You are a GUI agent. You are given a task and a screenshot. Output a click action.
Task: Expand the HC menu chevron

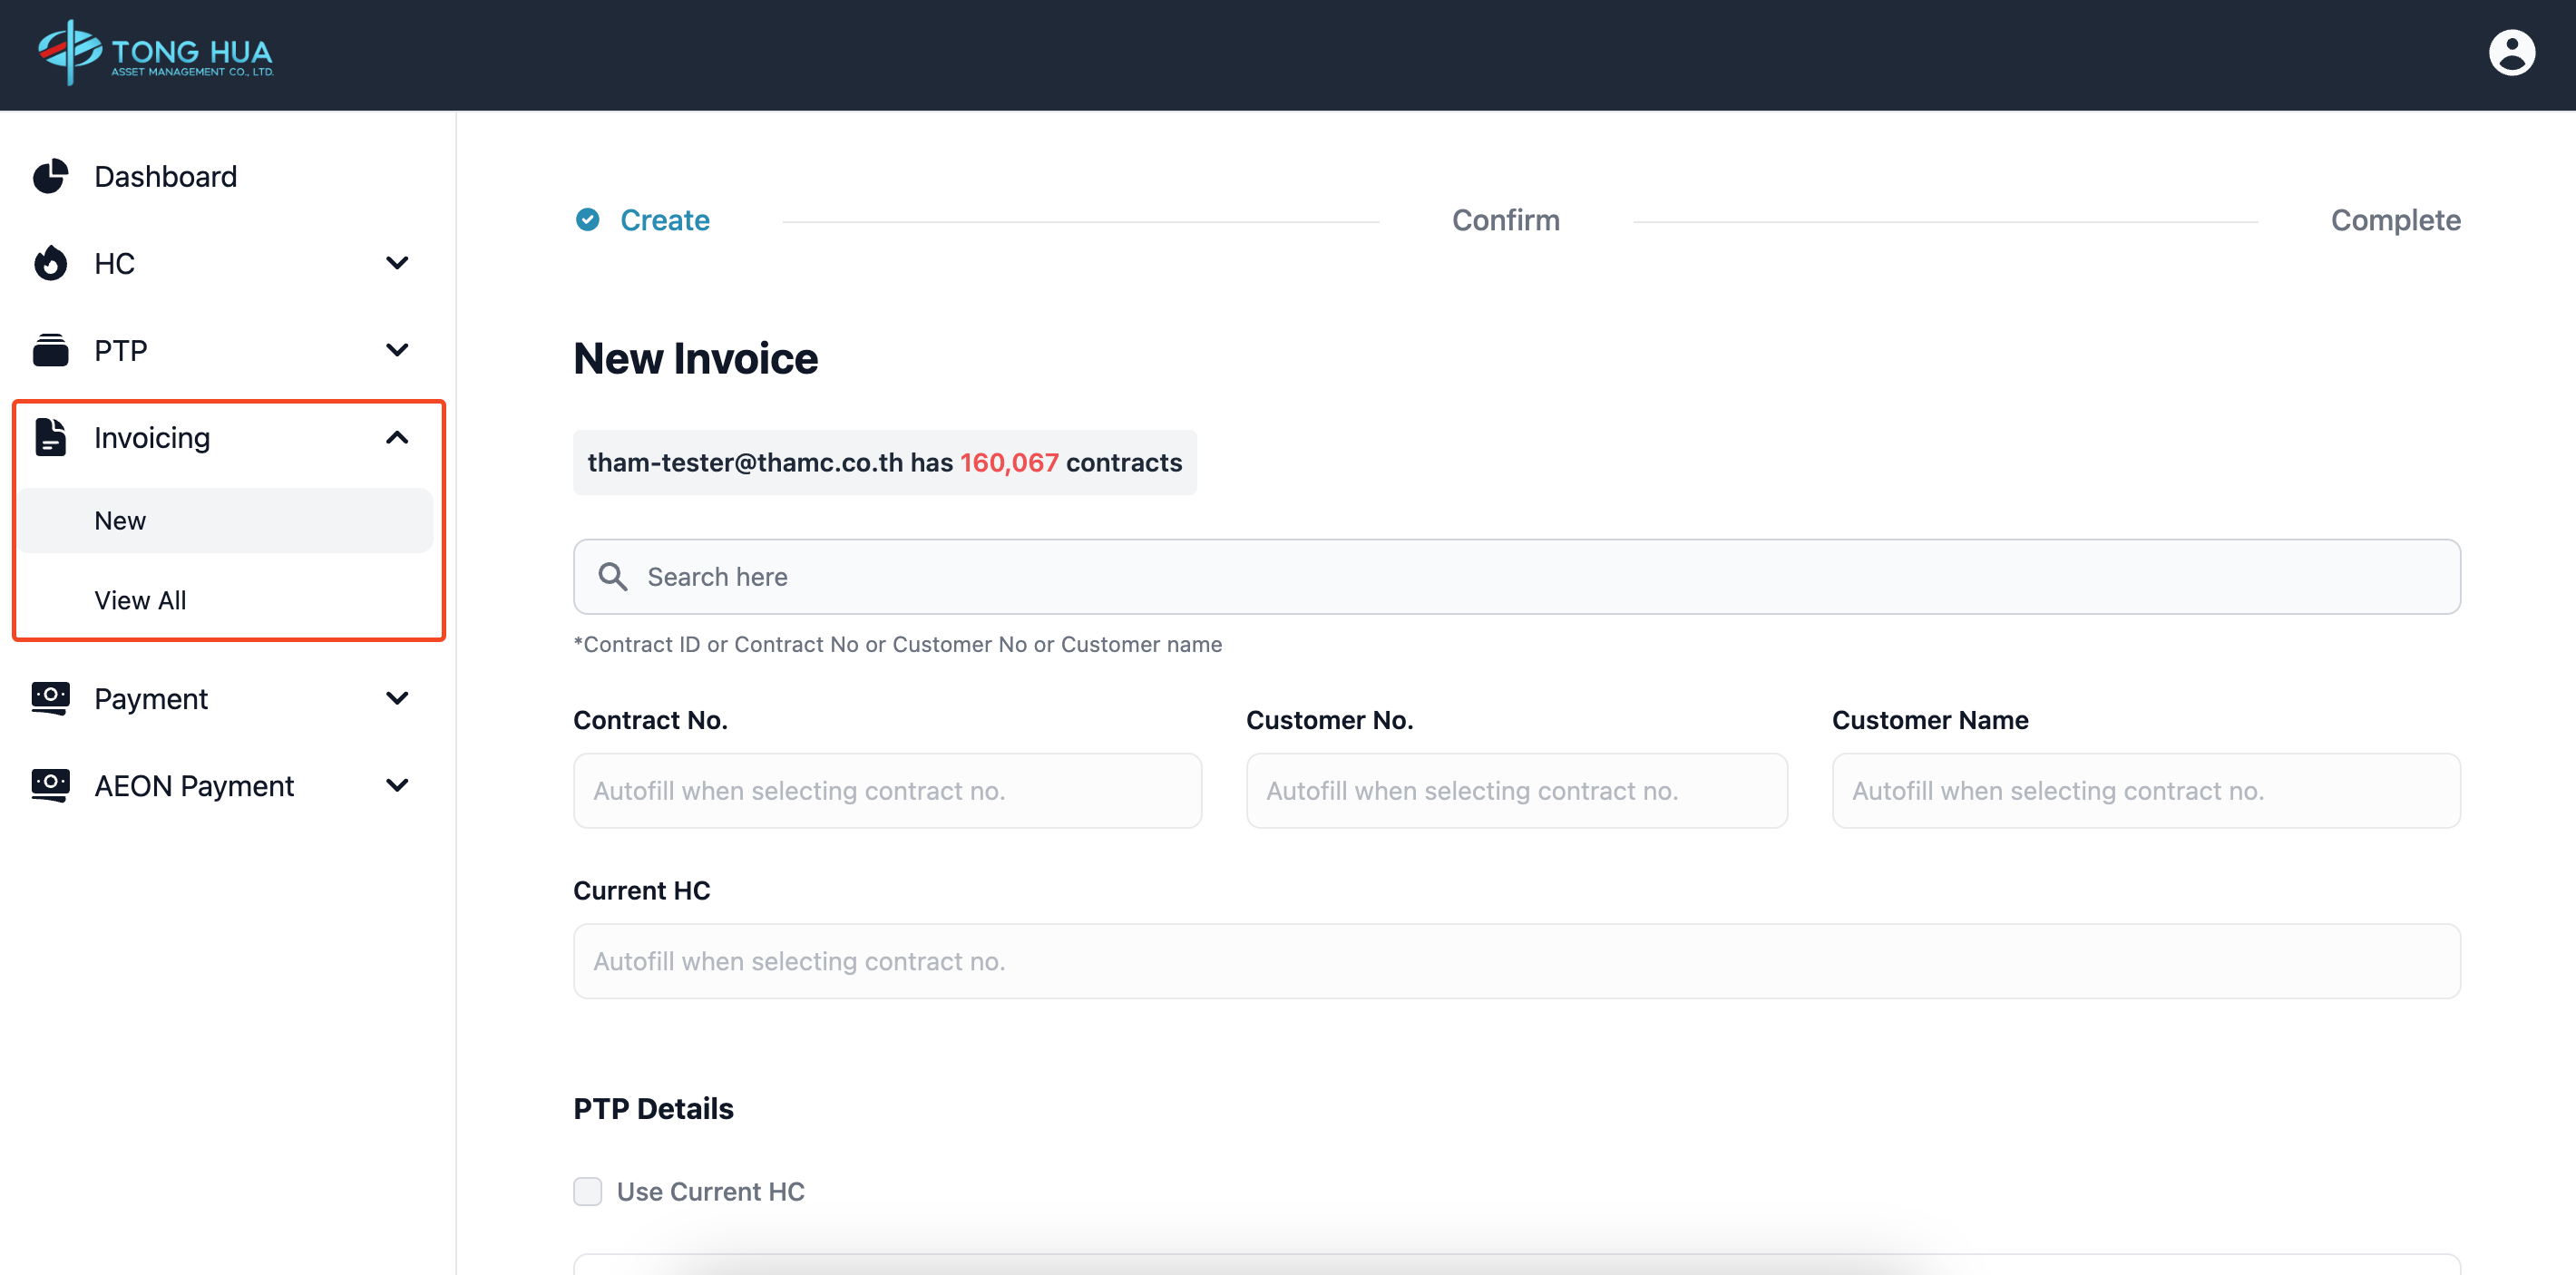pos(397,263)
